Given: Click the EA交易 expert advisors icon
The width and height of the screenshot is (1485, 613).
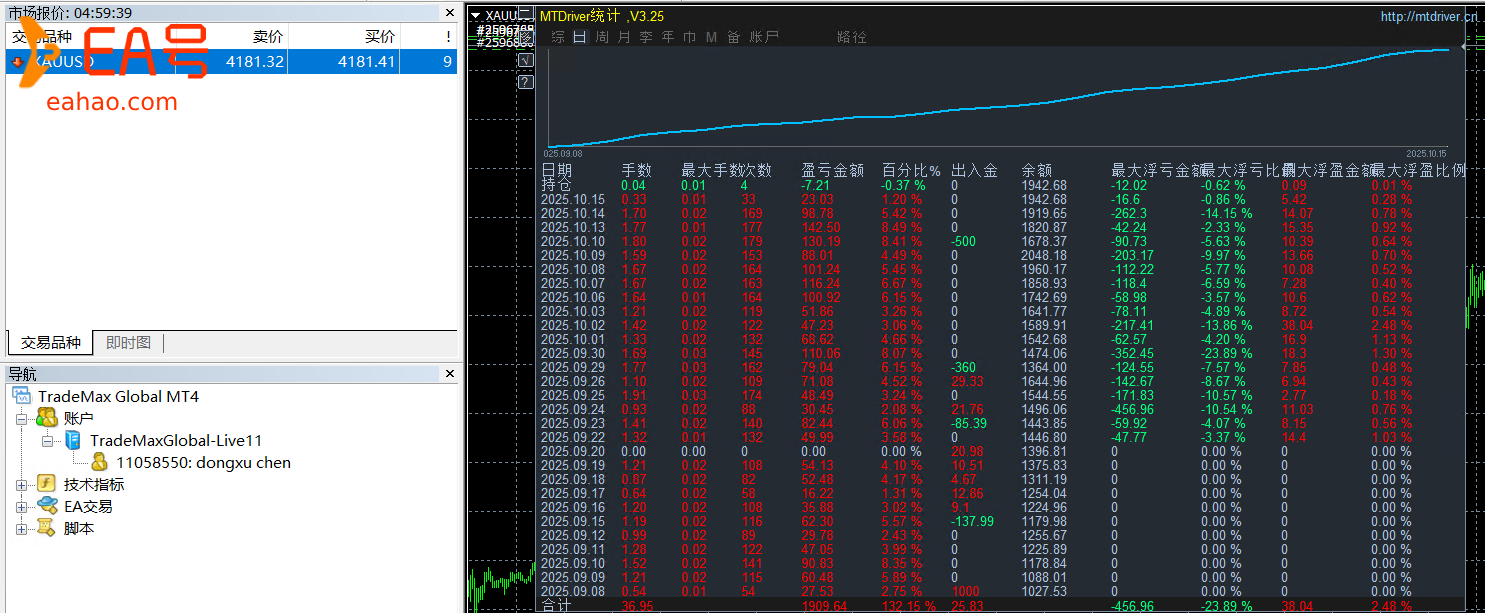Looking at the screenshot, I should (46, 506).
